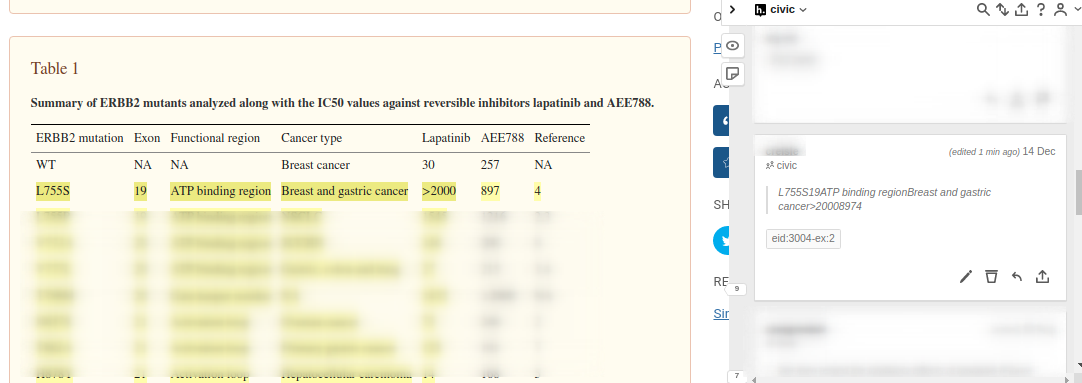Open the 14 Dec annotation timestamp

1039,151
